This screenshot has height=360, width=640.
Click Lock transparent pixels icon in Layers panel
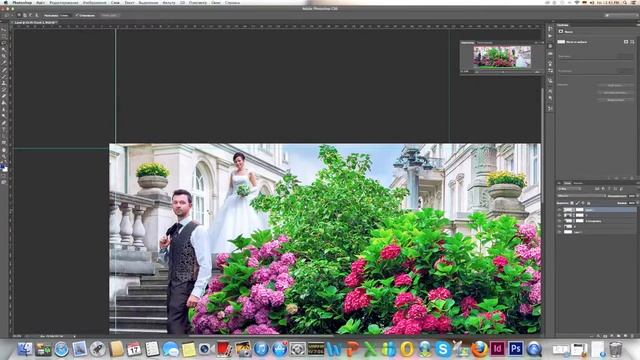572,203
